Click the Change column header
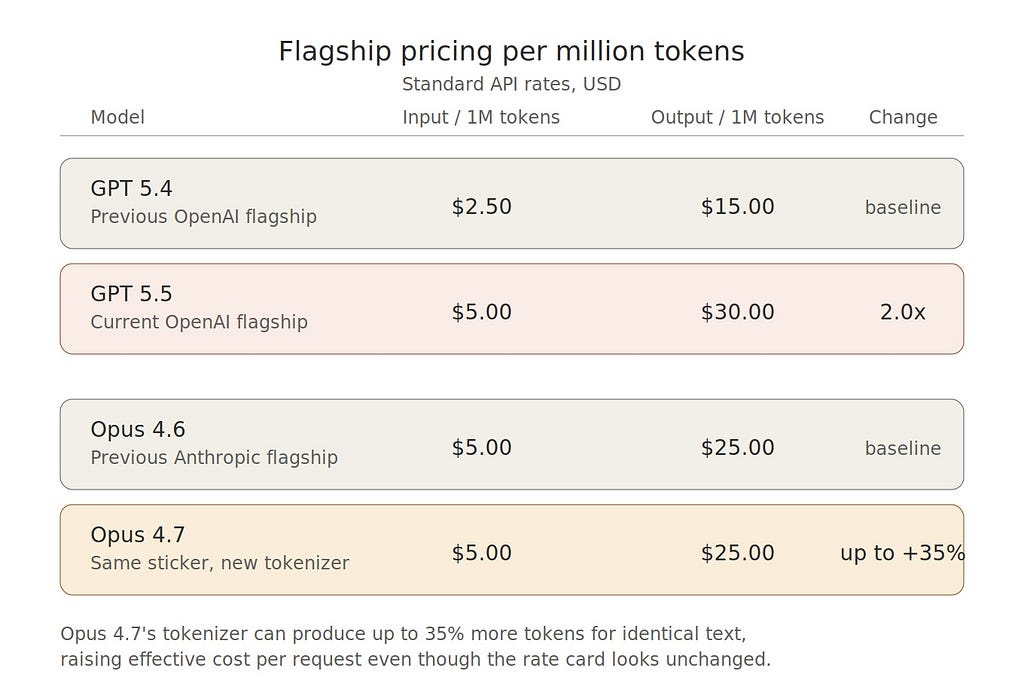Image resolution: width=1024 pixels, height=693 pixels. point(903,117)
